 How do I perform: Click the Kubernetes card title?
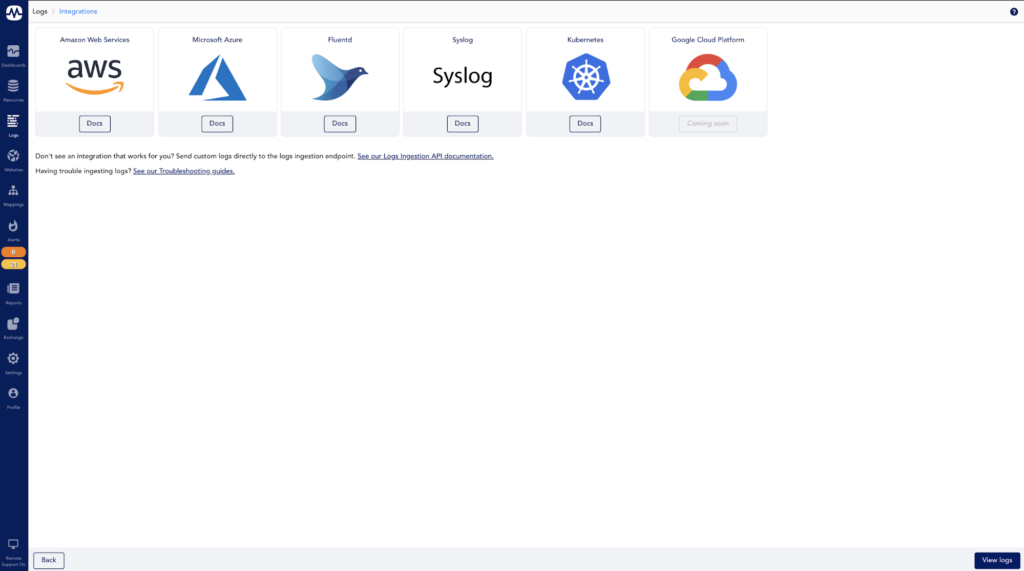pyautogui.click(x=585, y=40)
